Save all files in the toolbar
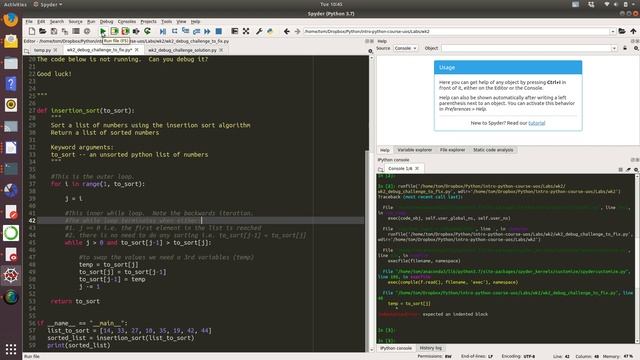 click(x=65, y=31)
